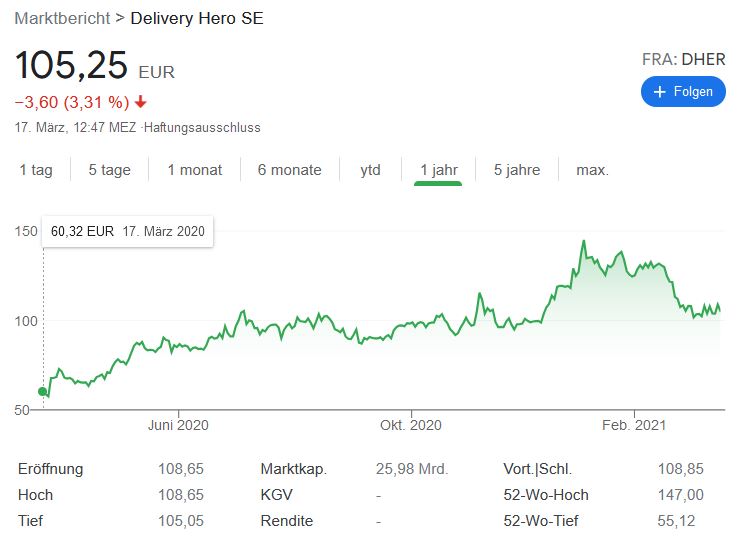Click the FRA: DHER ticker label
The image size is (744, 544).
(684, 59)
